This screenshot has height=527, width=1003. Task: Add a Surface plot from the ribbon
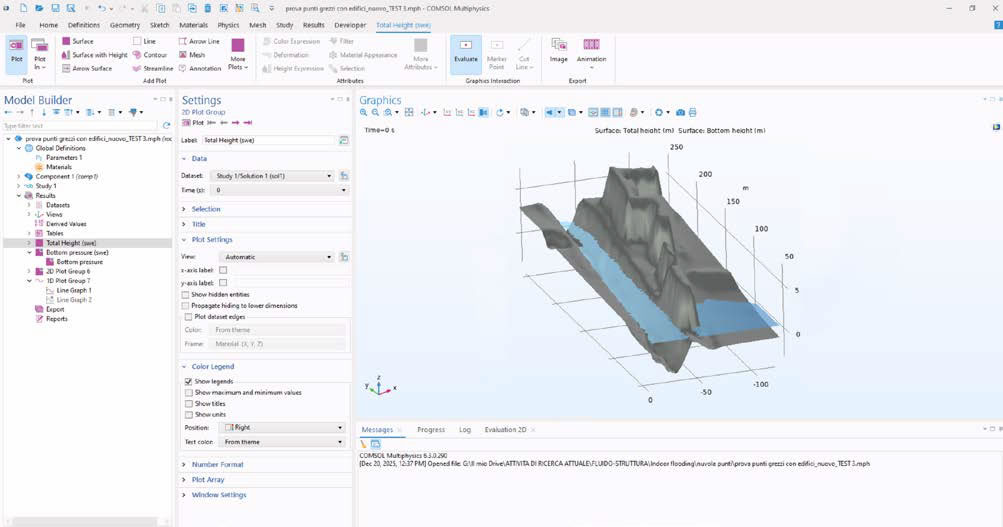point(81,41)
